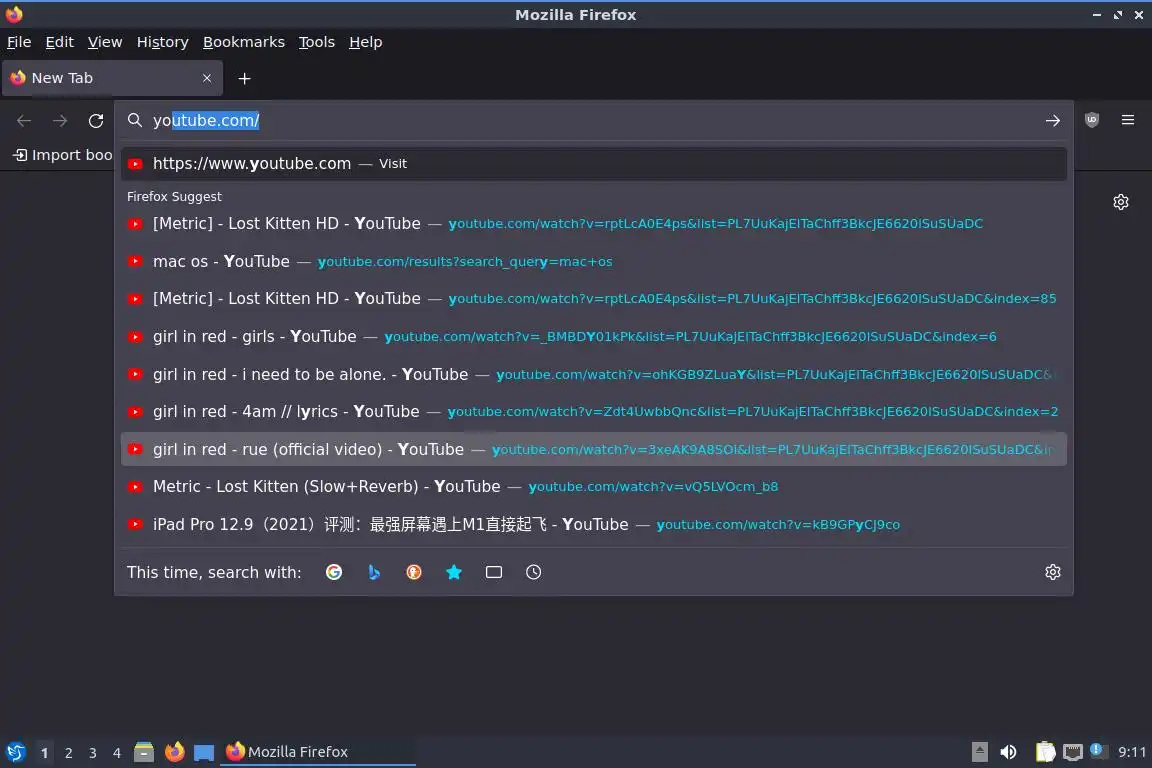1152x768 pixels.
Task: Click the eject/removable media tray icon
Action: click(x=979, y=752)
